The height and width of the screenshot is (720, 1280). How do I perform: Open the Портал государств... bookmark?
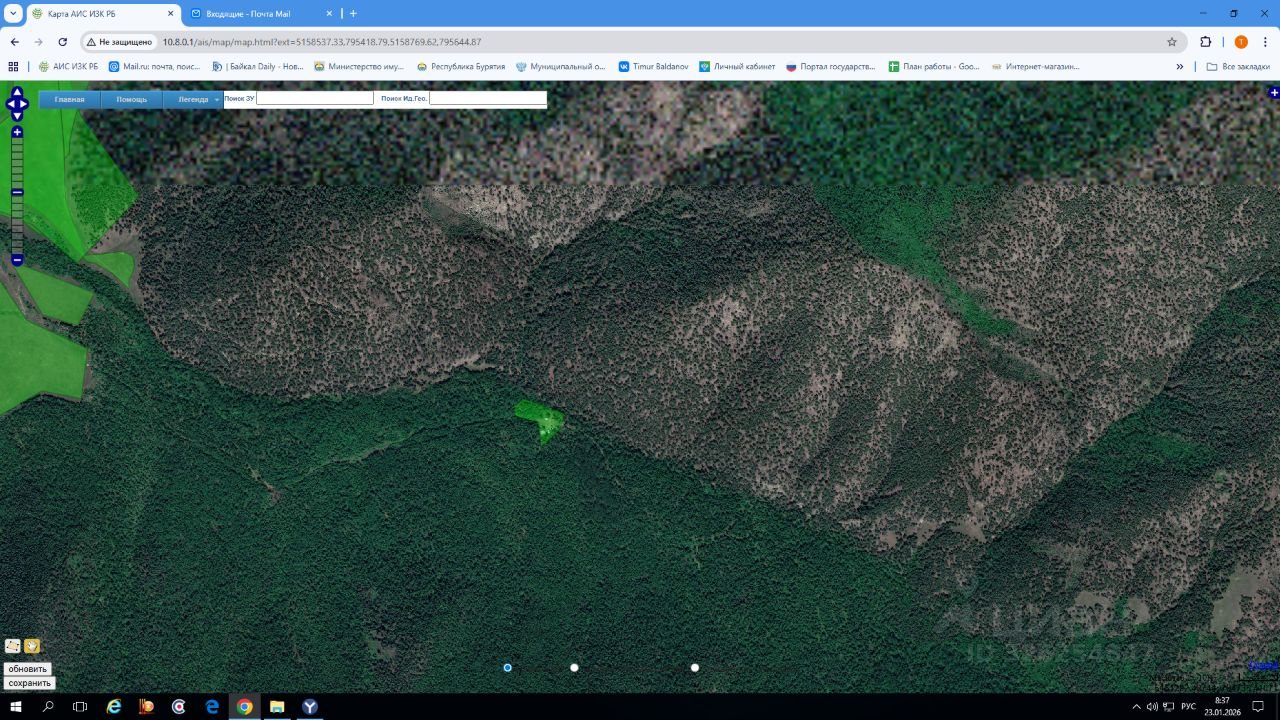pyautogui.click(x=832, y=67)
